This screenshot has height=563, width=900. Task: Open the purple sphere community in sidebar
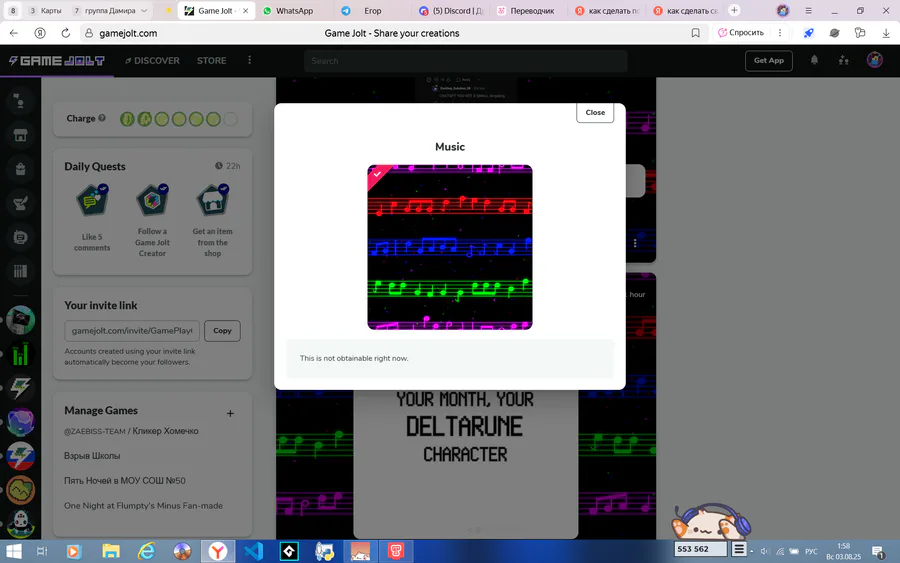(20, 422)
